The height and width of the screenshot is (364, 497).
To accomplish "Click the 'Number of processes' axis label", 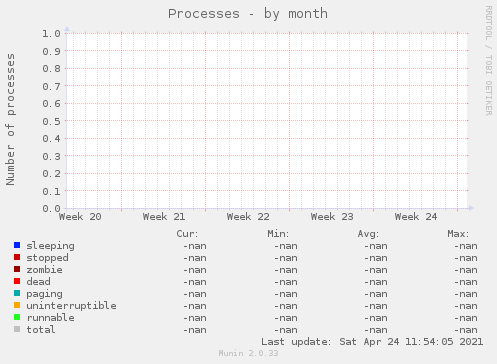I will [x=10, y=119].
